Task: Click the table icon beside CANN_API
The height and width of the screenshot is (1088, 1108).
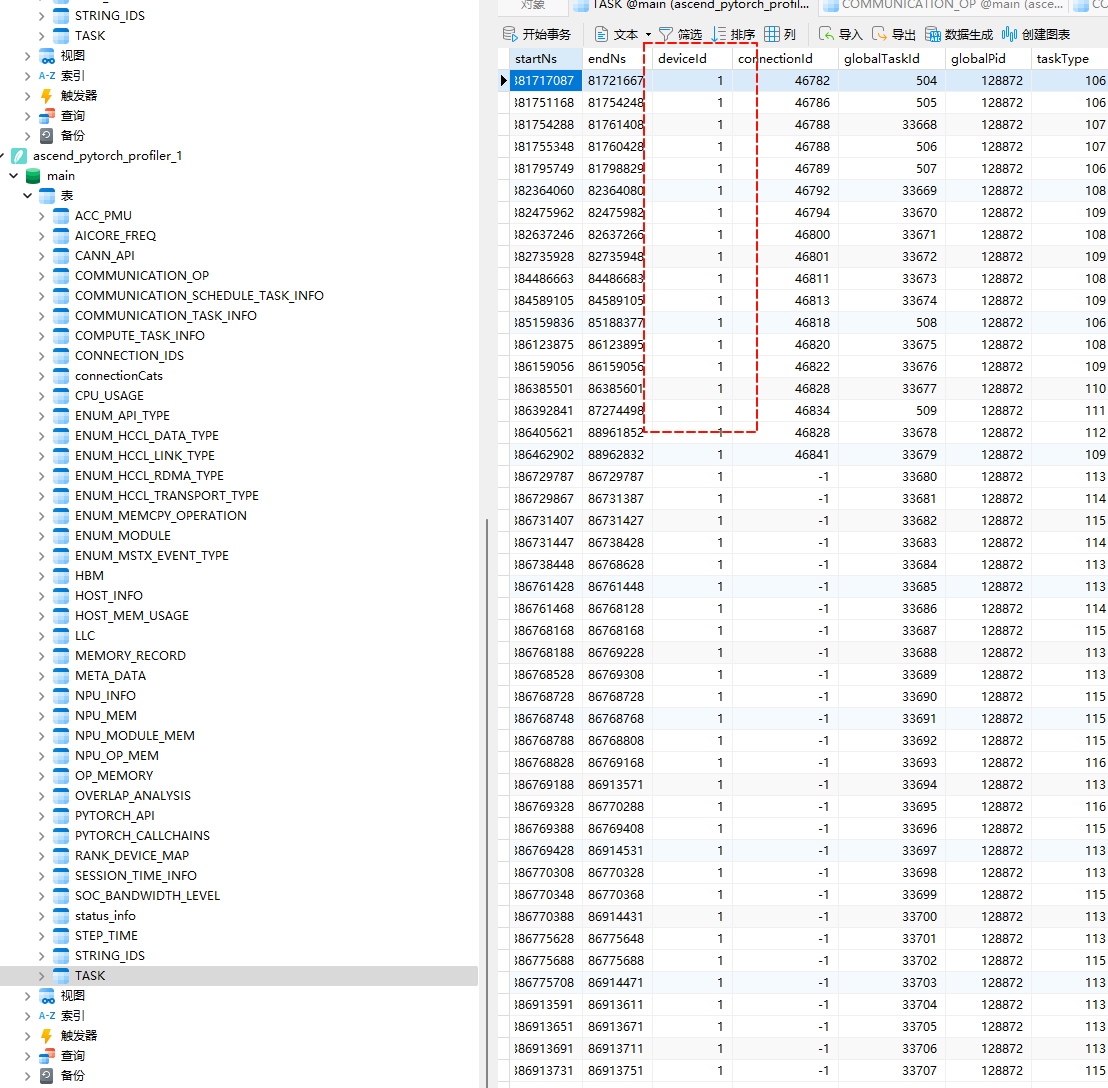Action: click(x=61, y=256)
